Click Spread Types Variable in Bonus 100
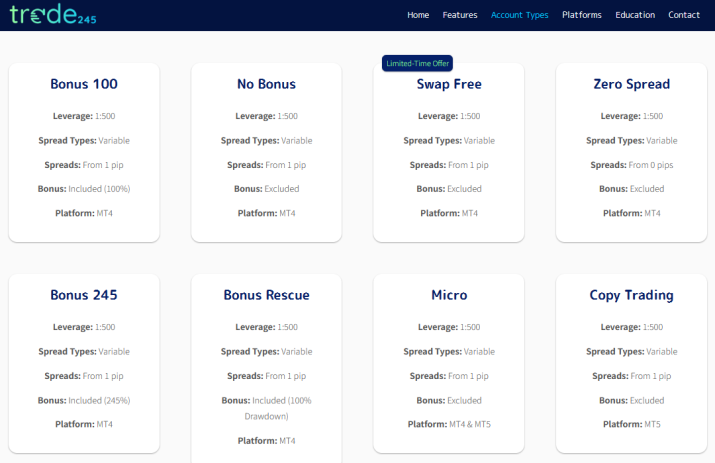This screenshot has width=715, height=463. click(x=84, y=140)
